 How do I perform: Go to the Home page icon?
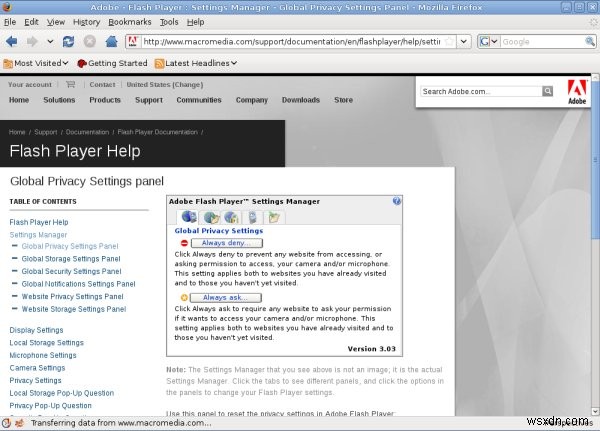coord(111,41)
